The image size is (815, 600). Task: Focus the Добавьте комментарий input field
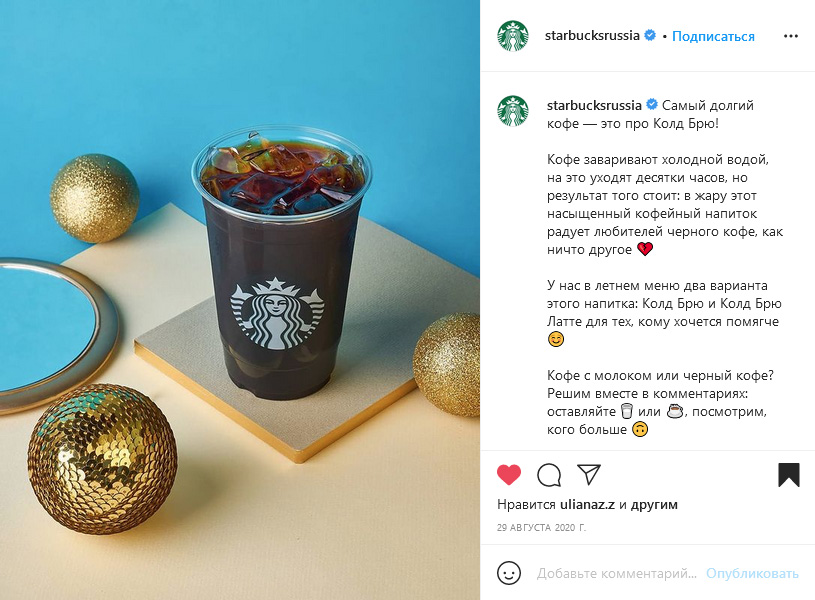pos(616,573)
